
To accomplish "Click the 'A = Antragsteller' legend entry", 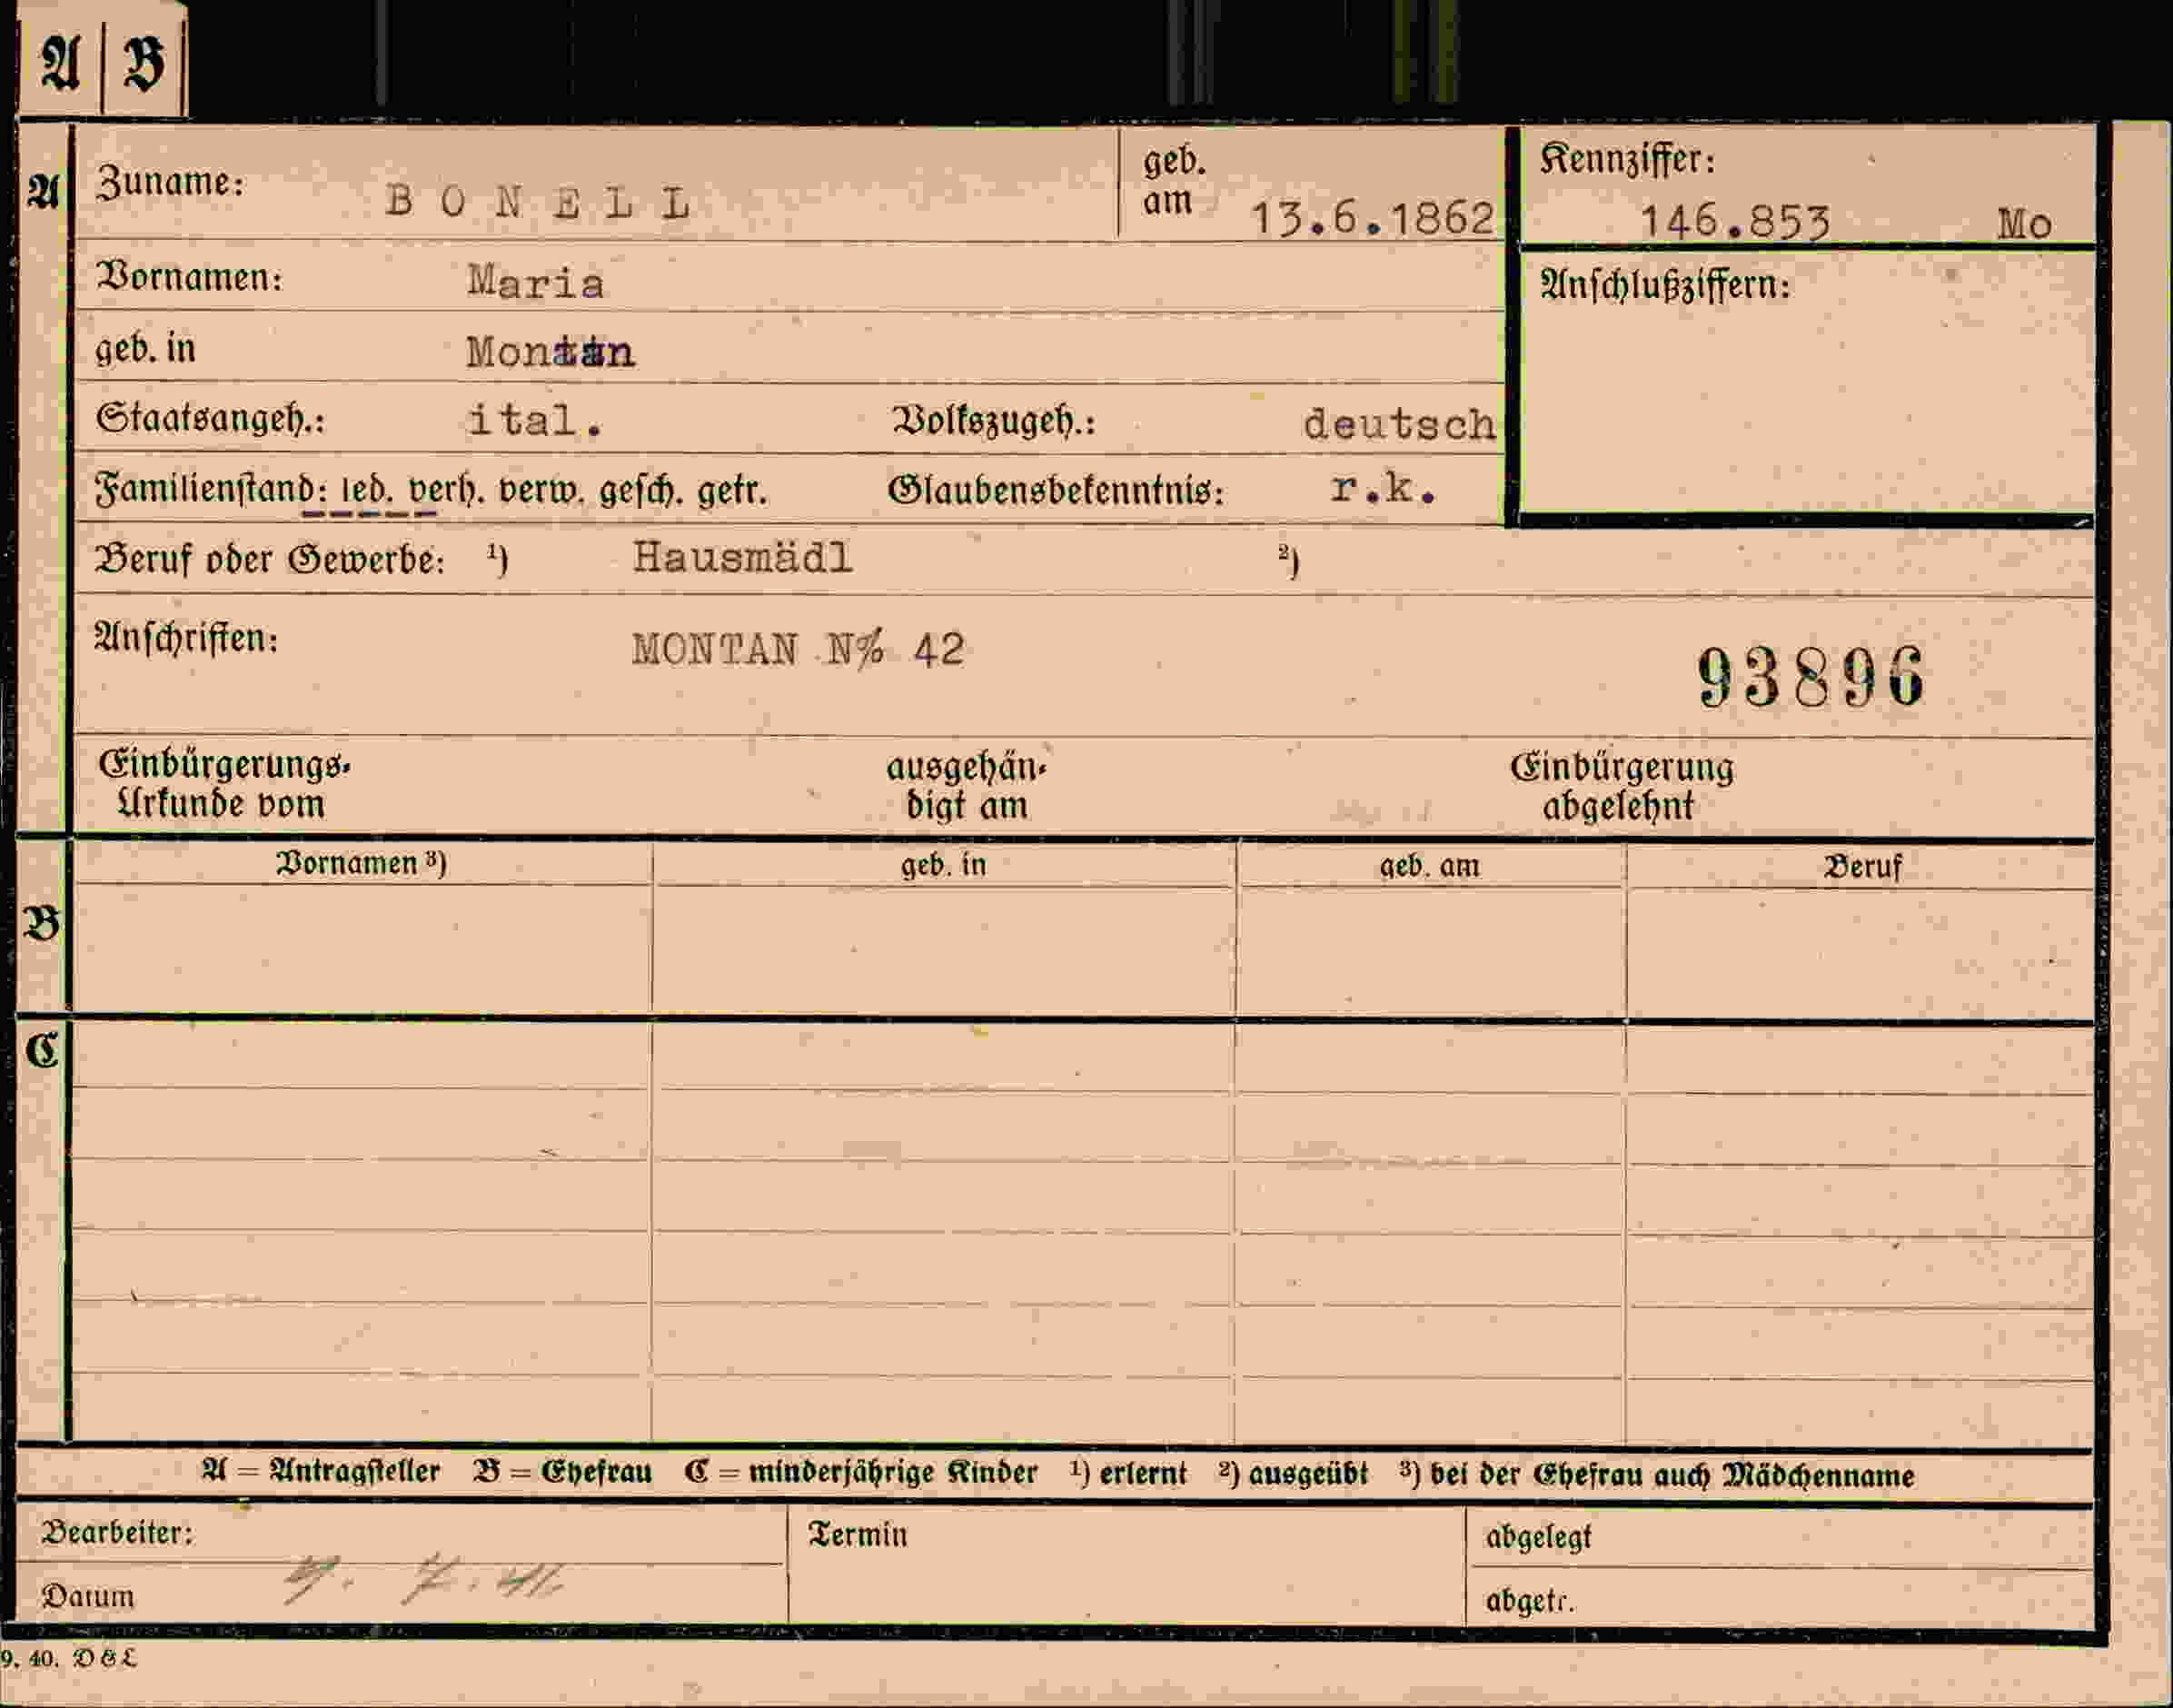I will 320,1471.
